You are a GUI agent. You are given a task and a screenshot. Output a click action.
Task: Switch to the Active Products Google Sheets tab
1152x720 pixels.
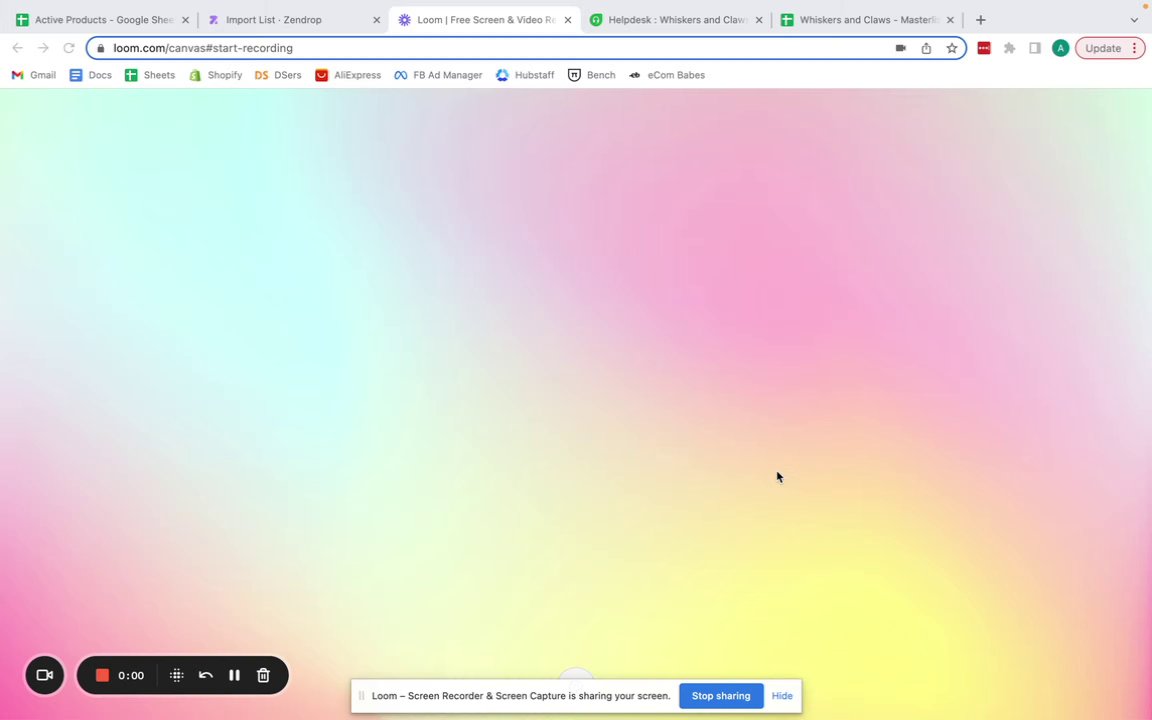click(x=103, y=20)
